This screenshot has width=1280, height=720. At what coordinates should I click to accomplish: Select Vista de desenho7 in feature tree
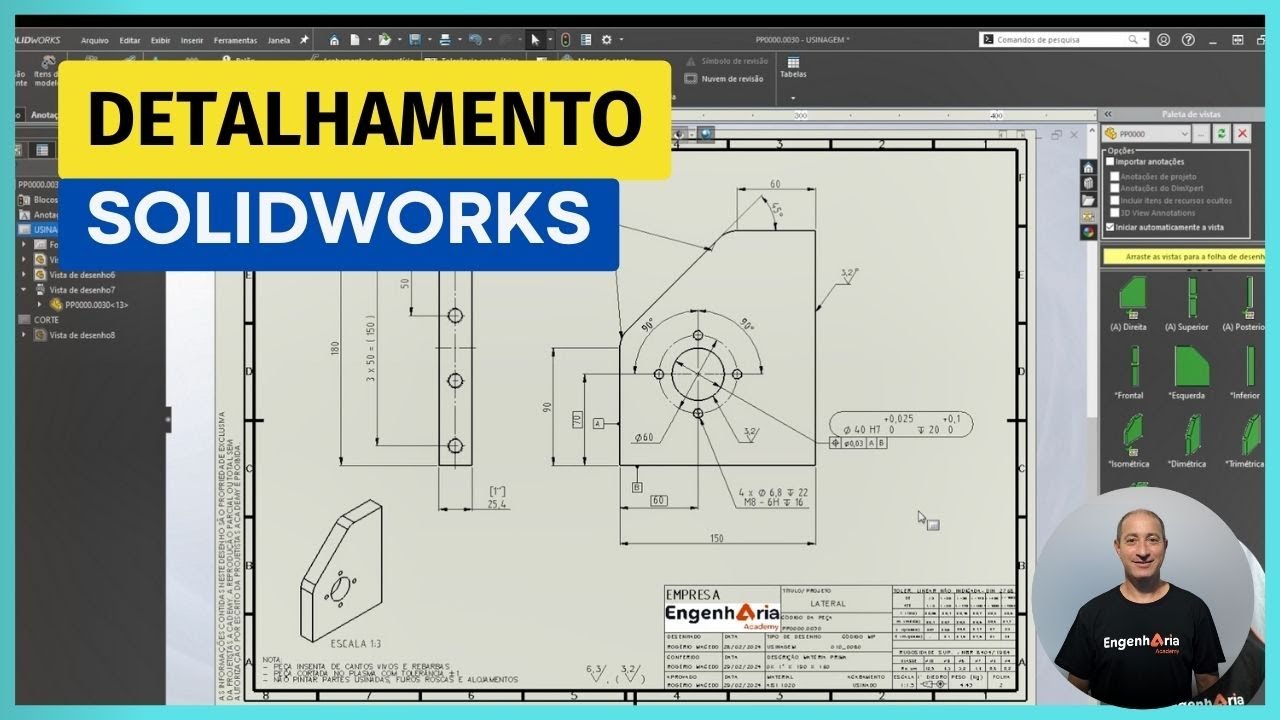(82, 289)
